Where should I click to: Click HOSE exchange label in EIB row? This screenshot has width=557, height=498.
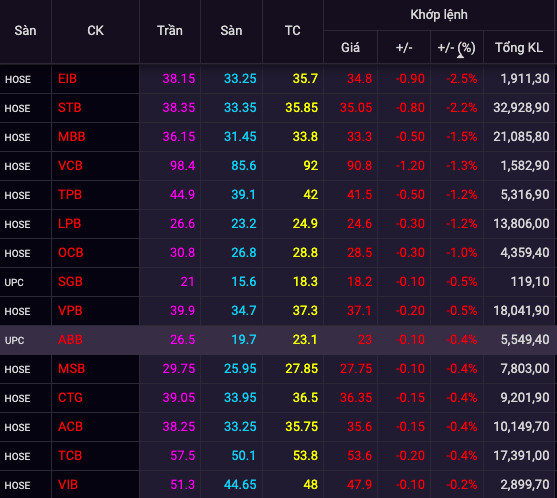pos(18,79)
